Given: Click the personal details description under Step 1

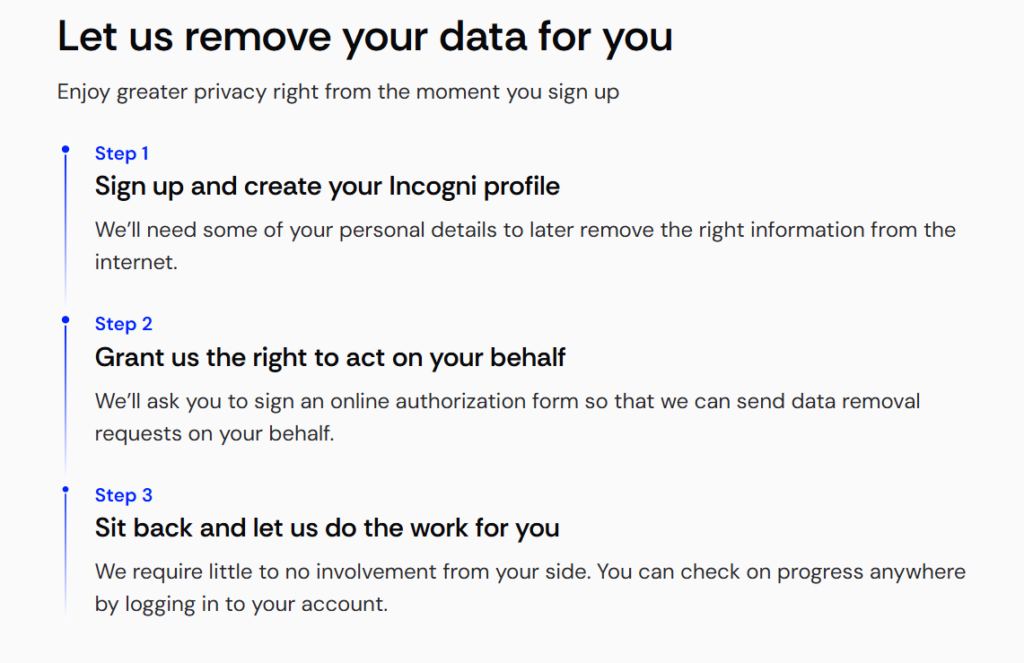Looking at the screenshot, I should coord(525,246).
